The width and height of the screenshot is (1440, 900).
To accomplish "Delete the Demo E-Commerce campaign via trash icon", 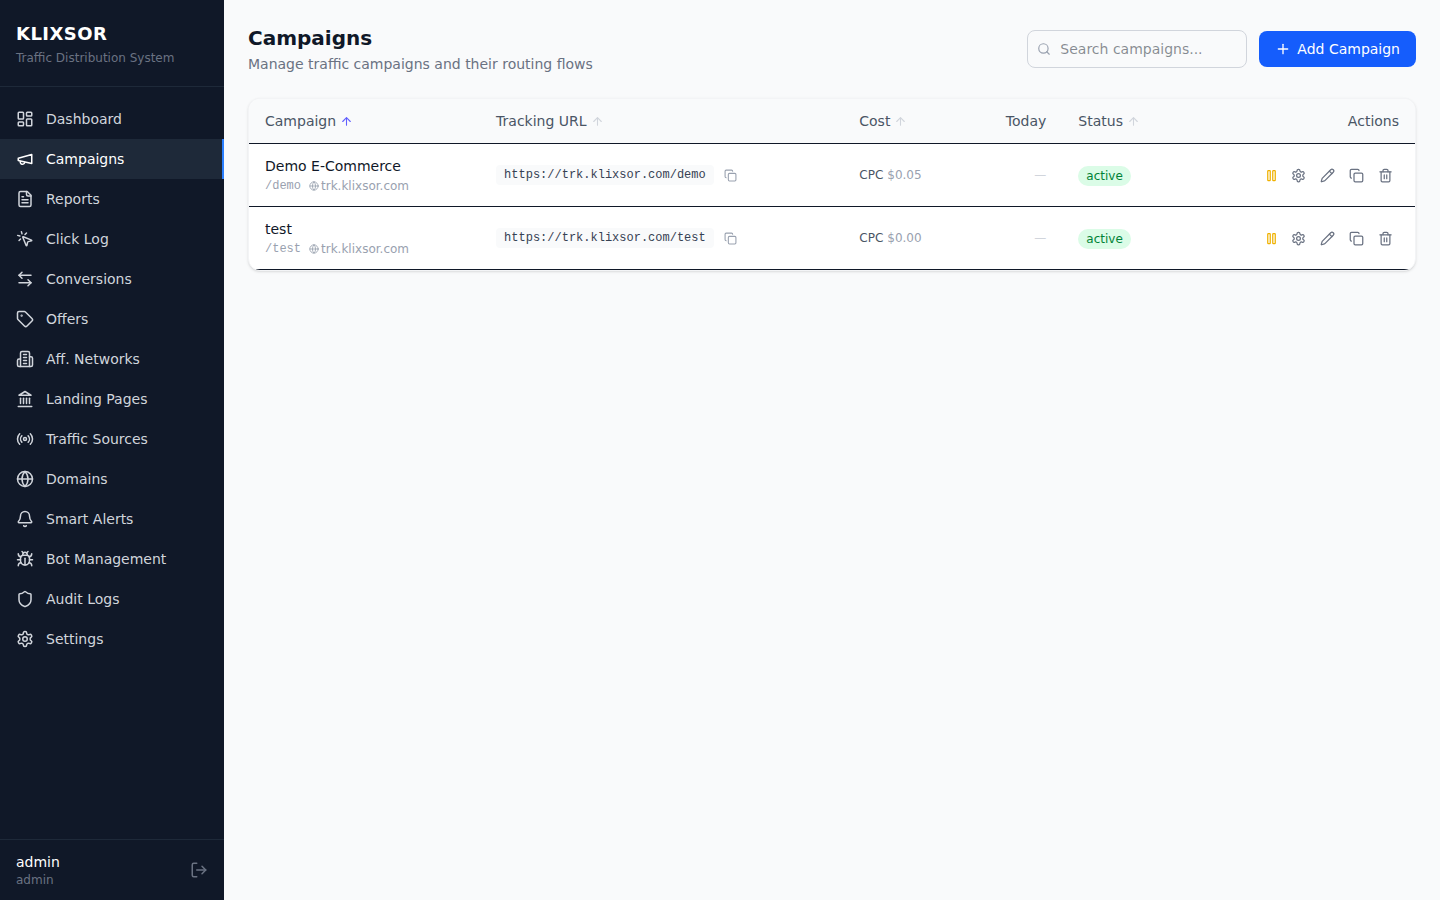I will coord(1385,175).
